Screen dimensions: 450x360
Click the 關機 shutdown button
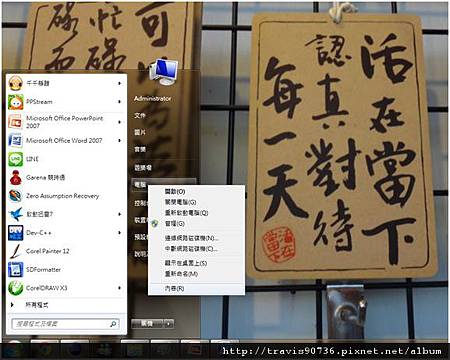[x=147, y=324]
